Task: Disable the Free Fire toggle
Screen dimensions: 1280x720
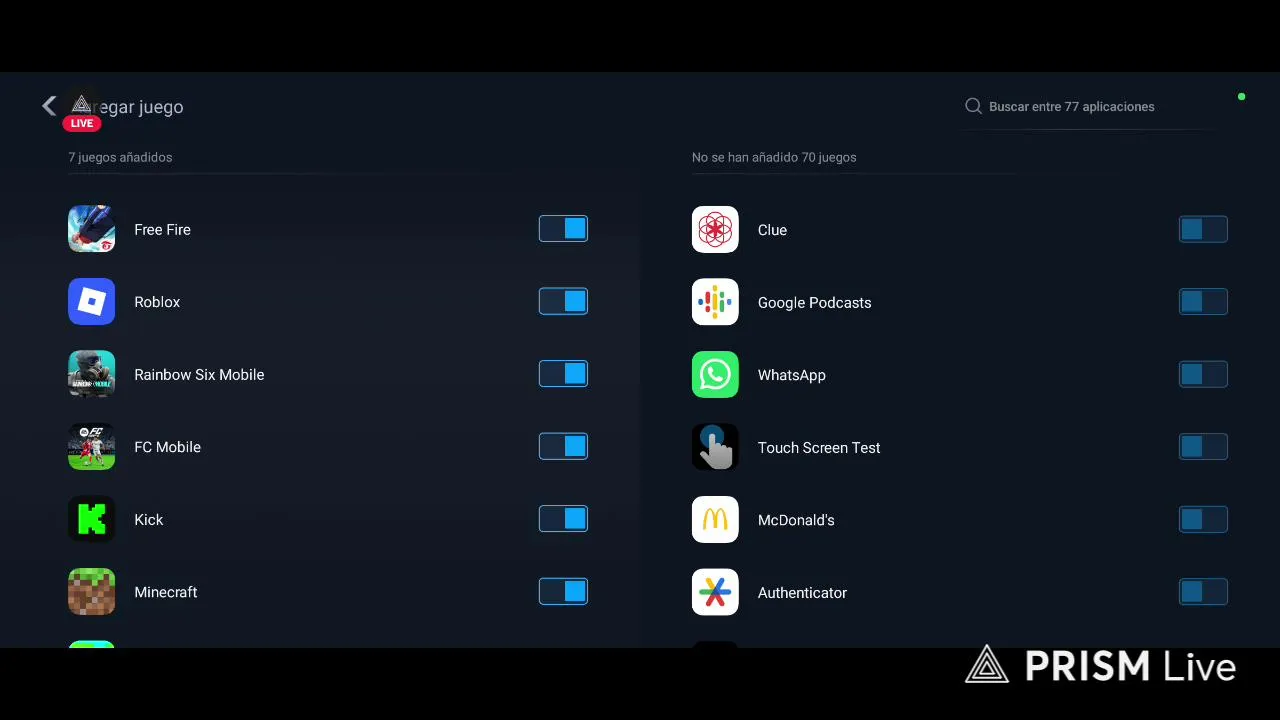Action: [563, 229]
